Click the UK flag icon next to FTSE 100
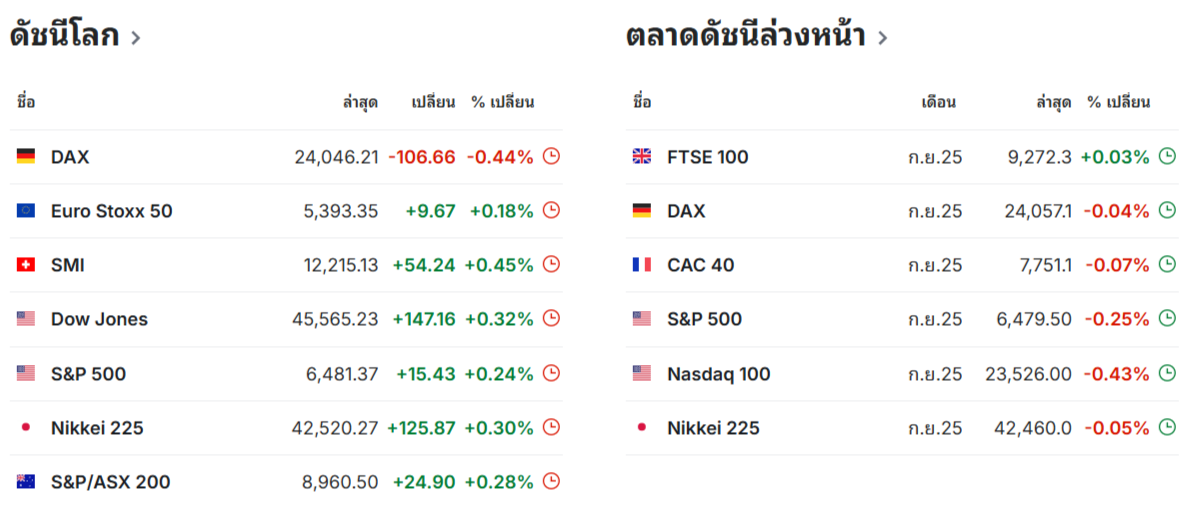The image size is (1190, 508). 641,156
